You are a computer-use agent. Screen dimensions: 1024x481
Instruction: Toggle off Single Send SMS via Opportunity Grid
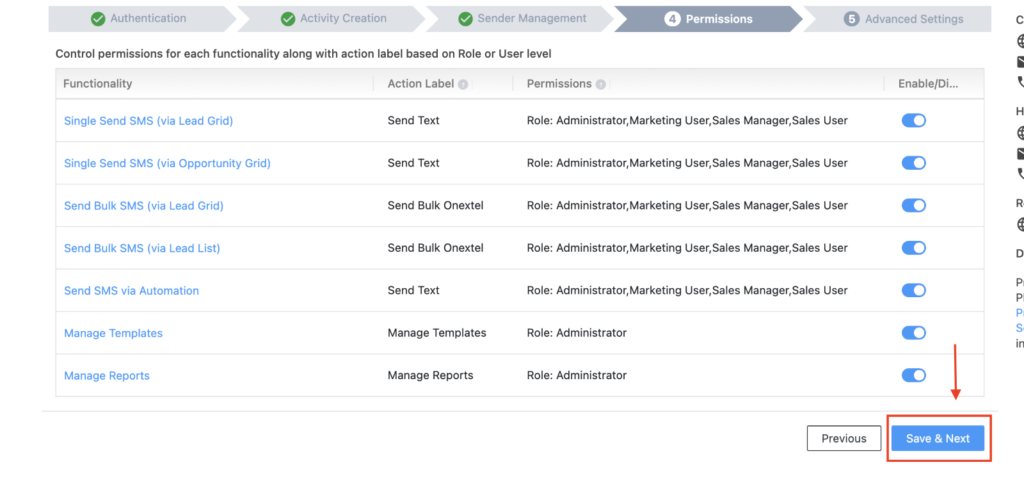pos(914,163)
